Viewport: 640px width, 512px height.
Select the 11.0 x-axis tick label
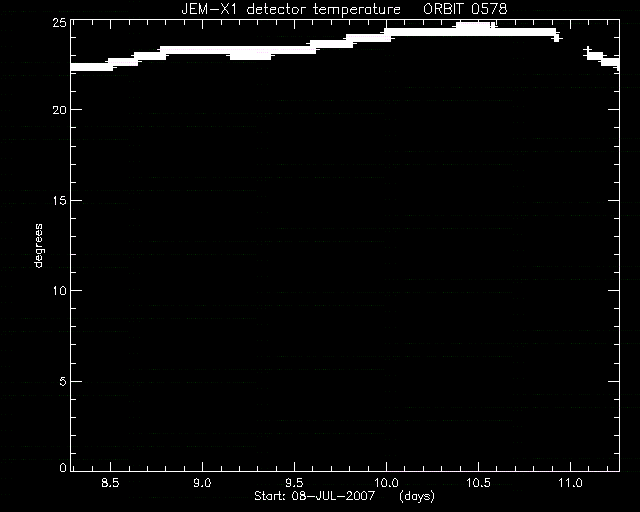pos(570,483)
